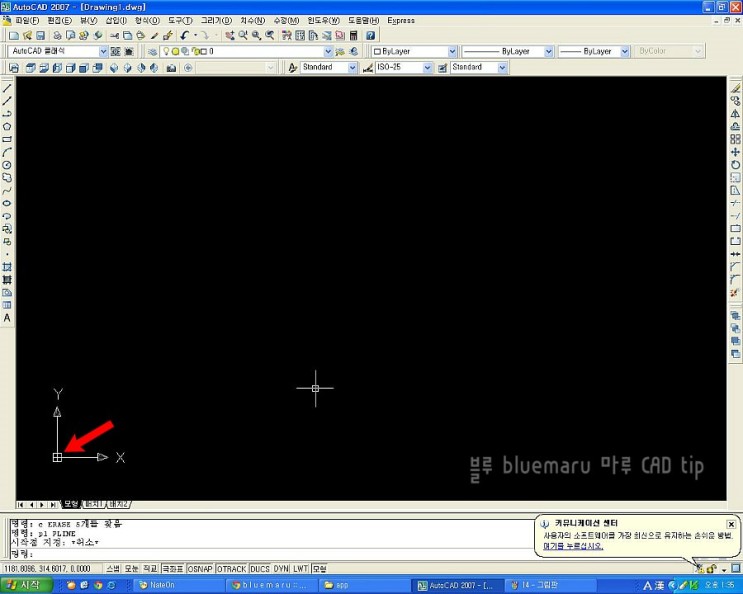Click the Save icon

40,36
